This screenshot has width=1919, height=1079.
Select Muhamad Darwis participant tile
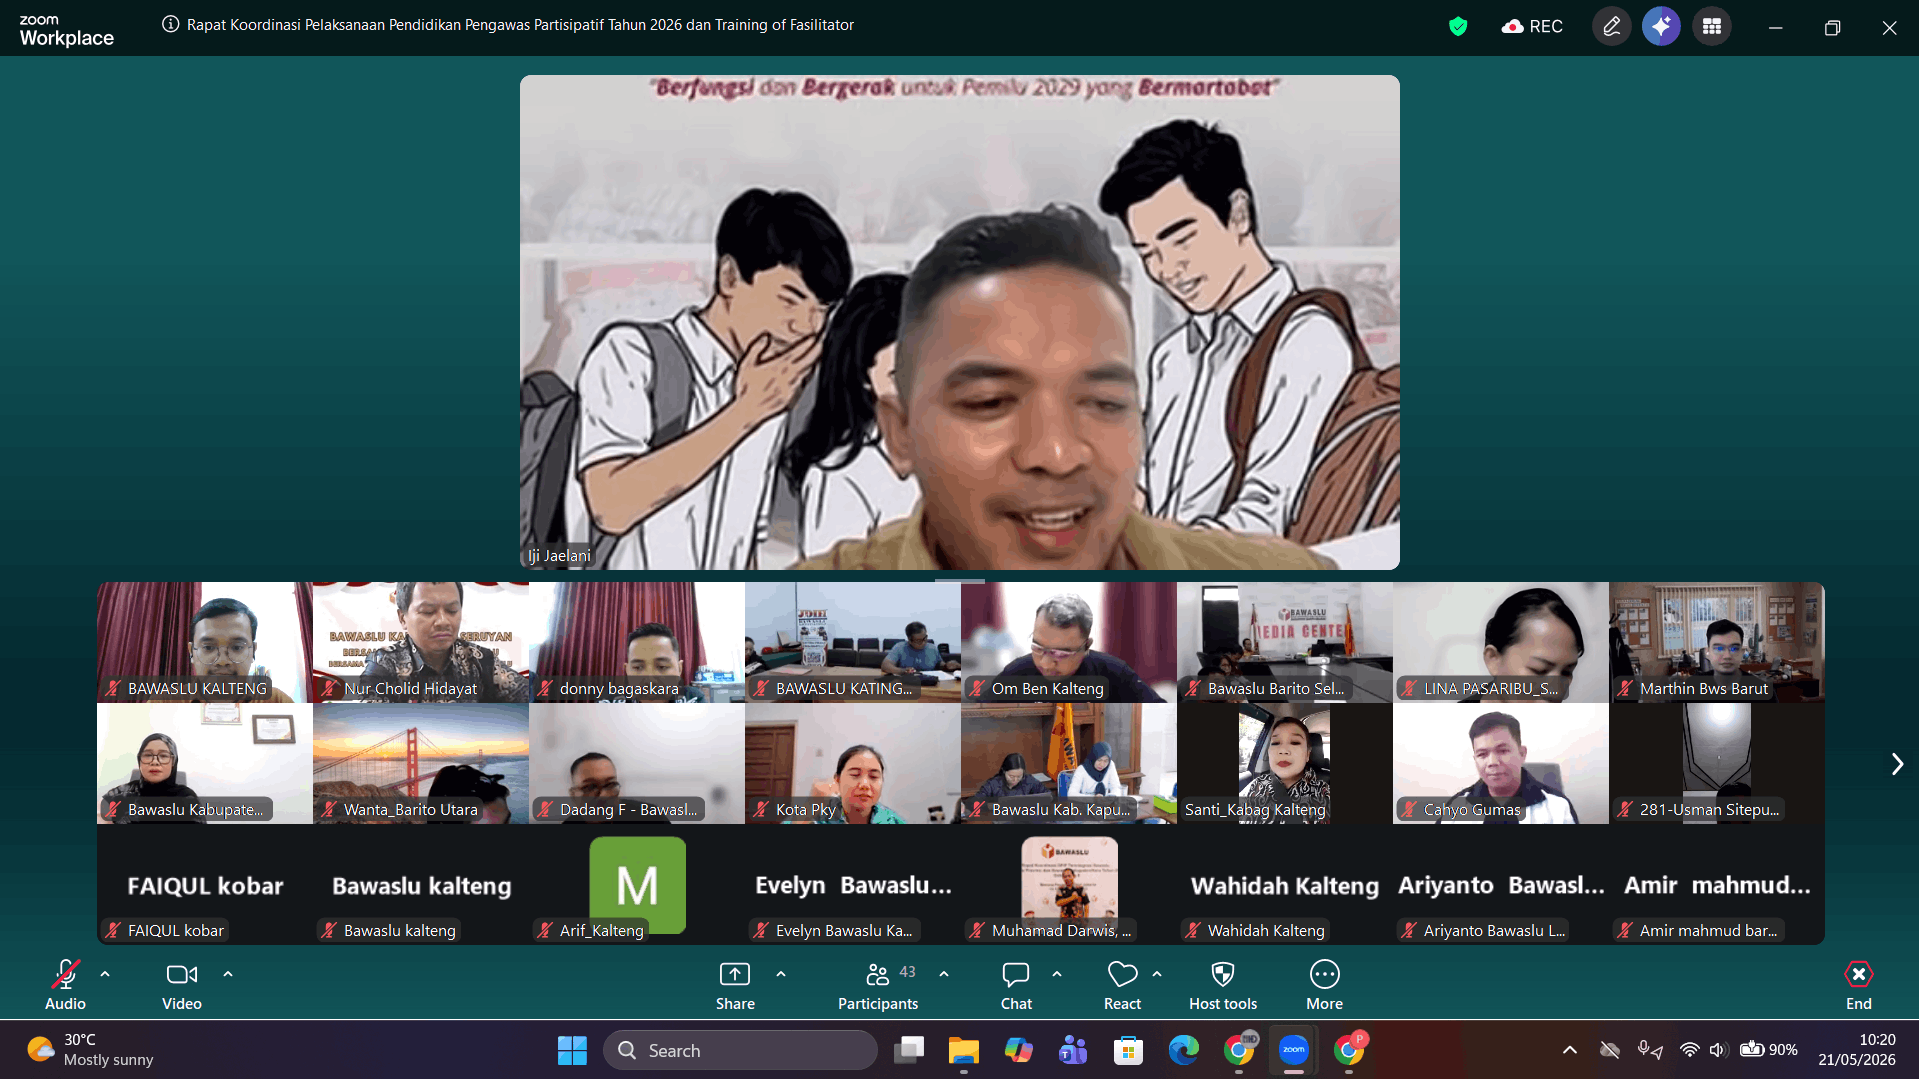[1069, 884]
